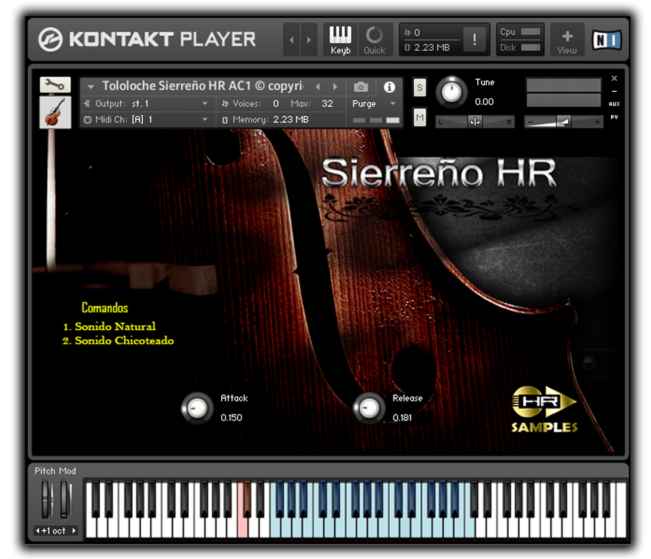The image size is (651, 559).
Task: Toggle the AUX sends button
Action: tap(614, 104)
